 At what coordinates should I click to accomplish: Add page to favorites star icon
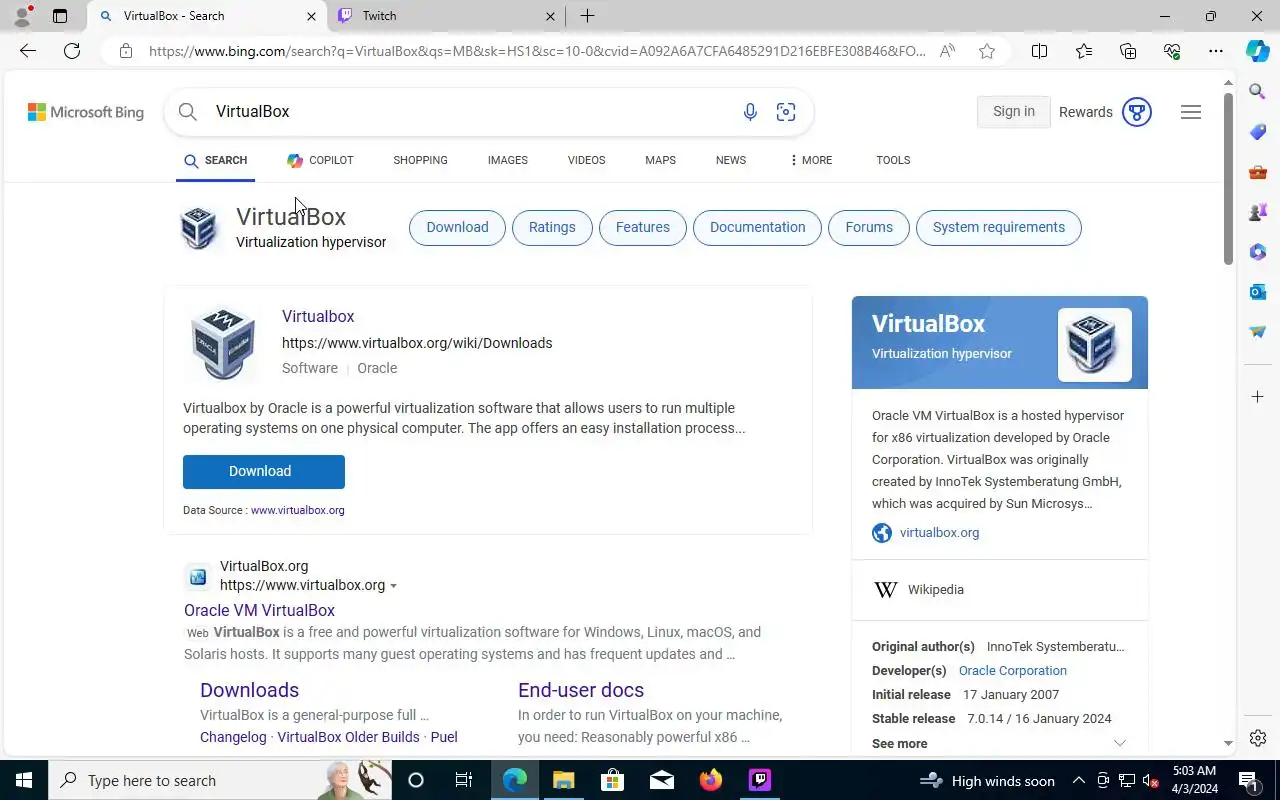(x=987, y=51)
